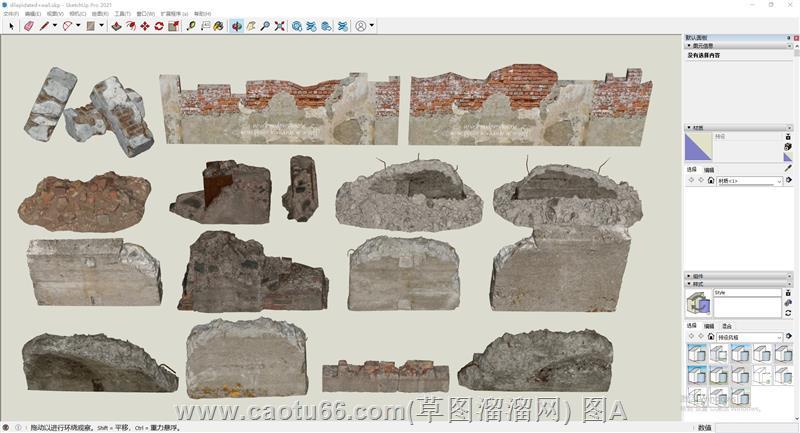800x433 pixels.
Task: Select the material eyedropper sample tool
Action: [788, 168]
